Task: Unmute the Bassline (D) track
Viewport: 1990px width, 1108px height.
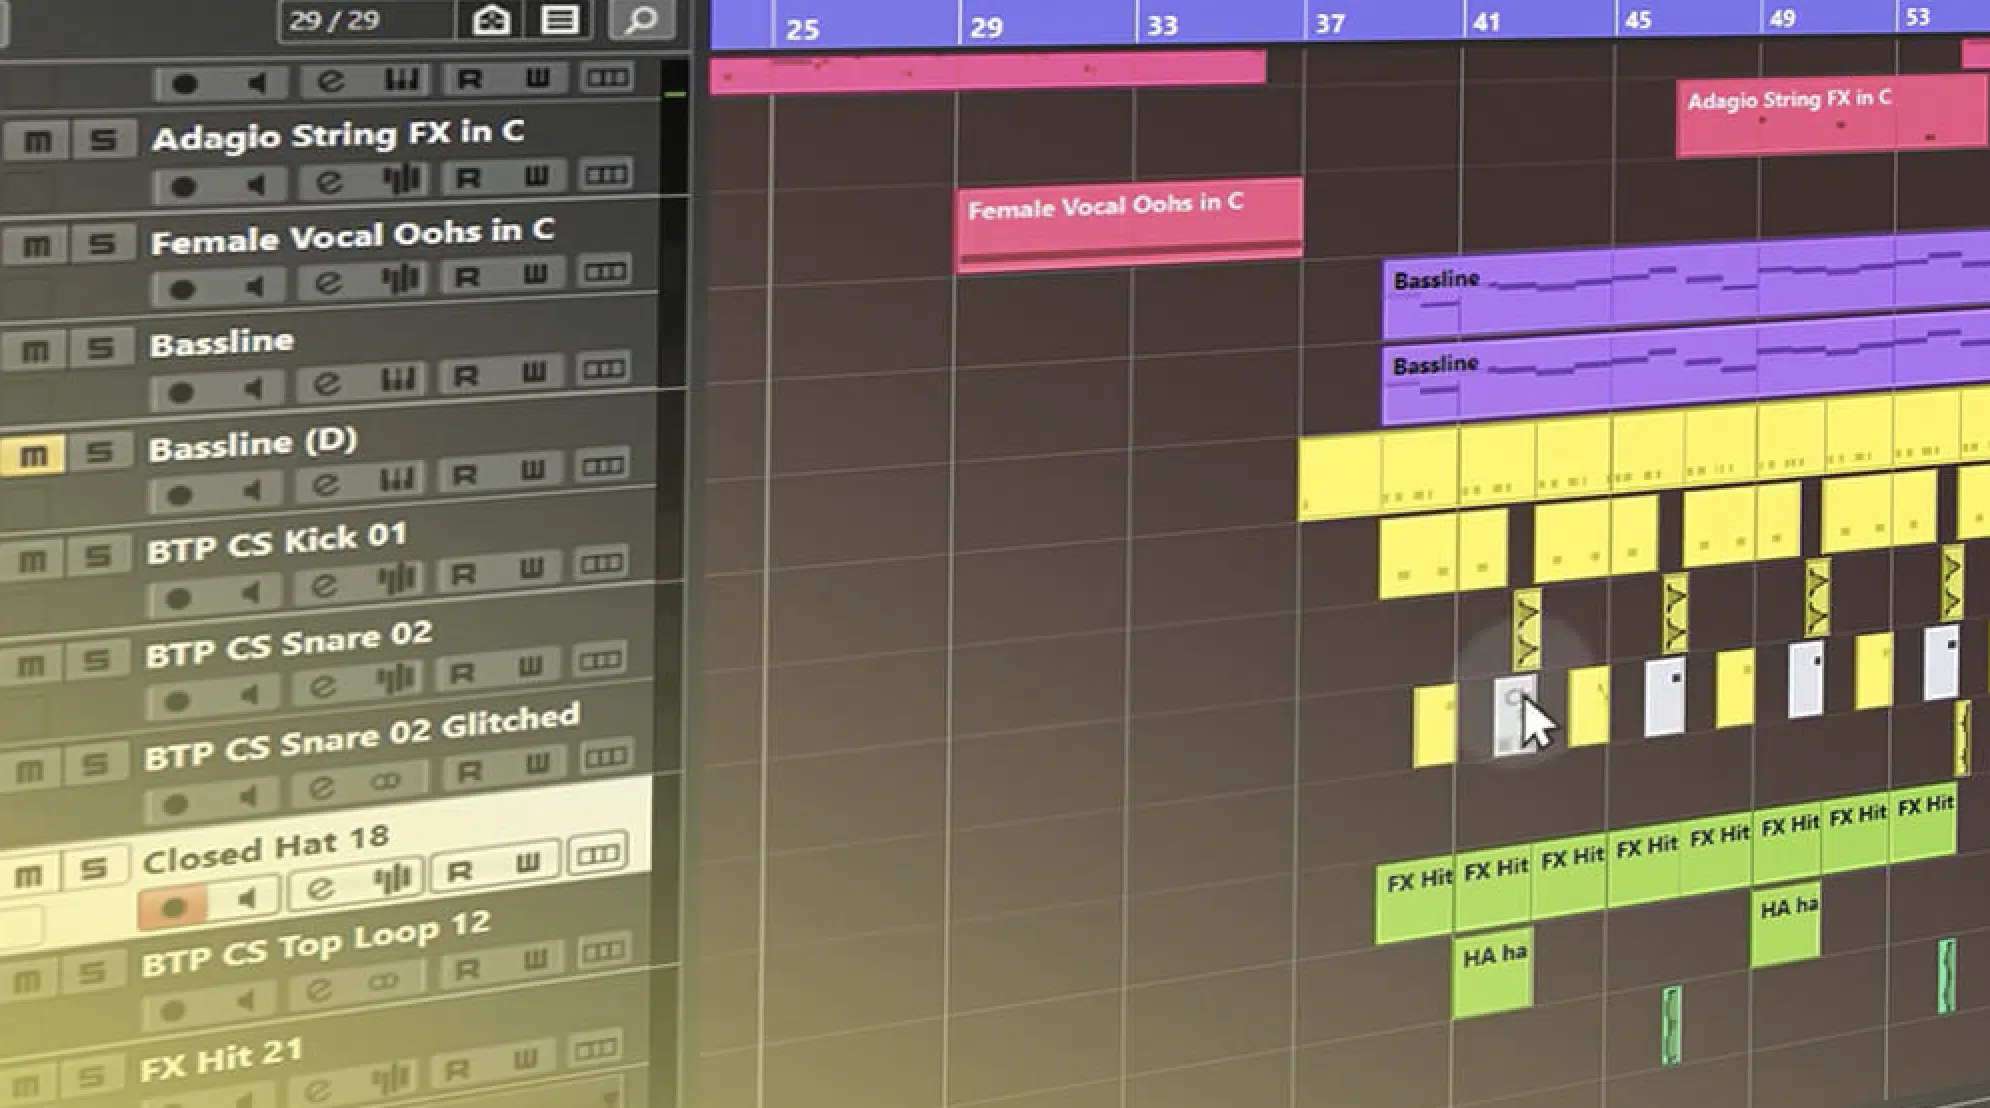Action: [33, 455]
